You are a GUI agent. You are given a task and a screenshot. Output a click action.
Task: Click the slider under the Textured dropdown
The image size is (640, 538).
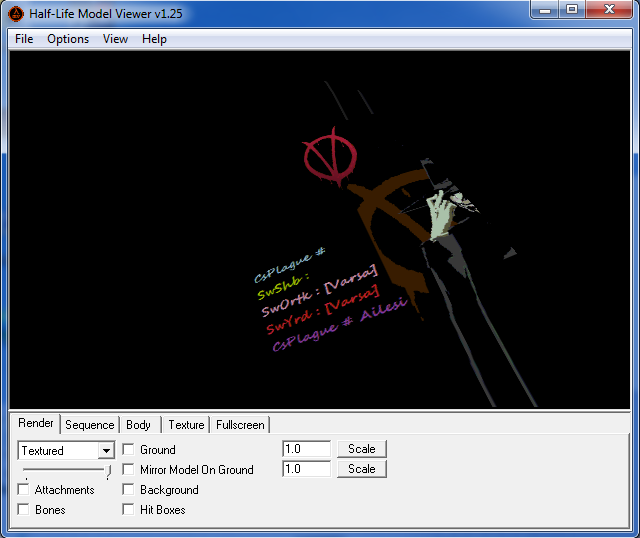(x=66, y=469)
